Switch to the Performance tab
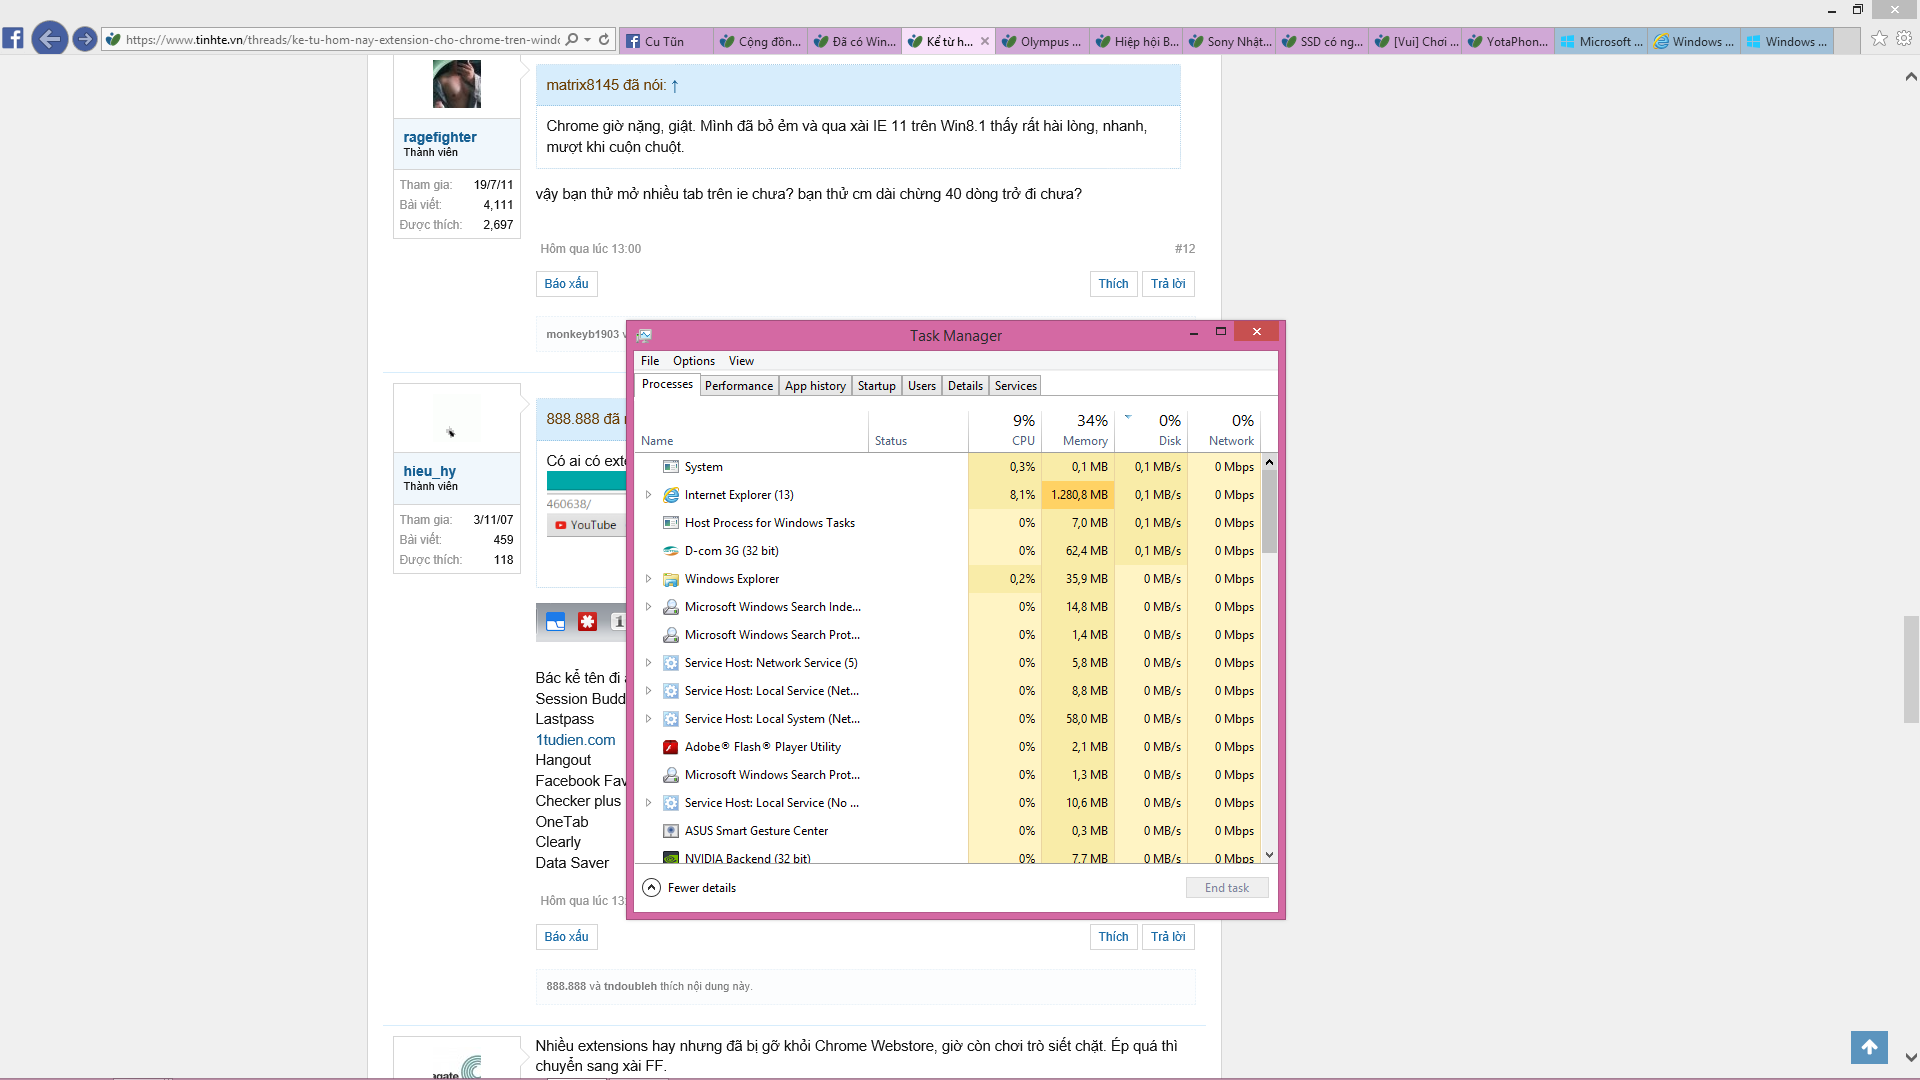Screen dimensions: 1920x1080 click(x=739, y=386)
